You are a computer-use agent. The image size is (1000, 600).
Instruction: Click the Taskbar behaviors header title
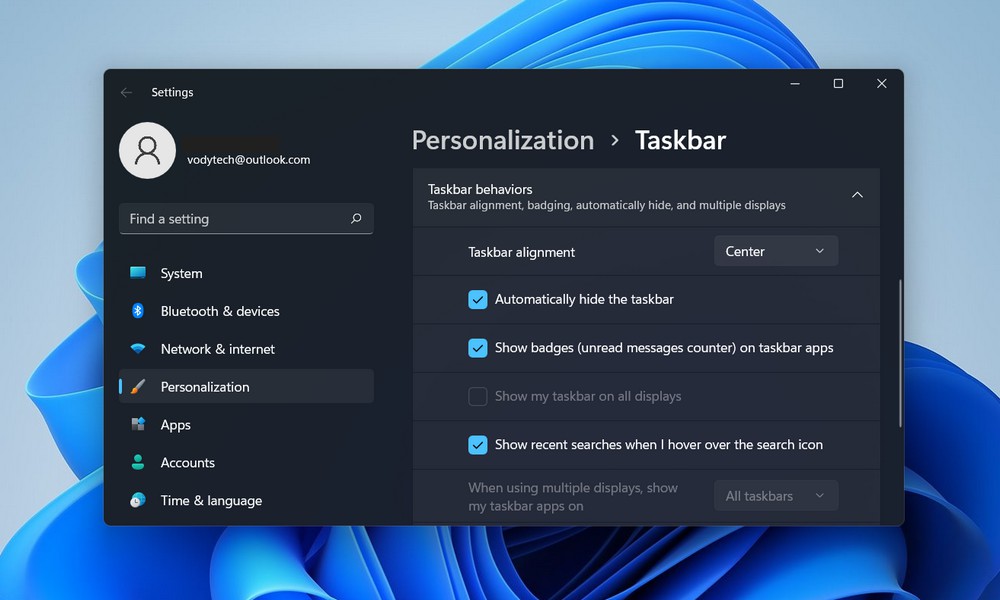click(x=480, y=189)
